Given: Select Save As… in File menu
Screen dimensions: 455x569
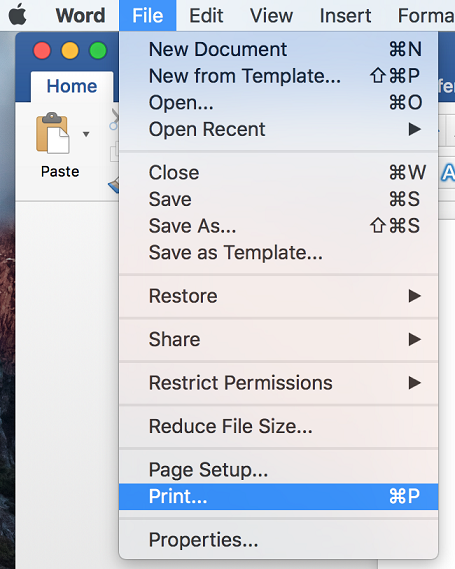Looking at the screenshot, I should 278,226.
